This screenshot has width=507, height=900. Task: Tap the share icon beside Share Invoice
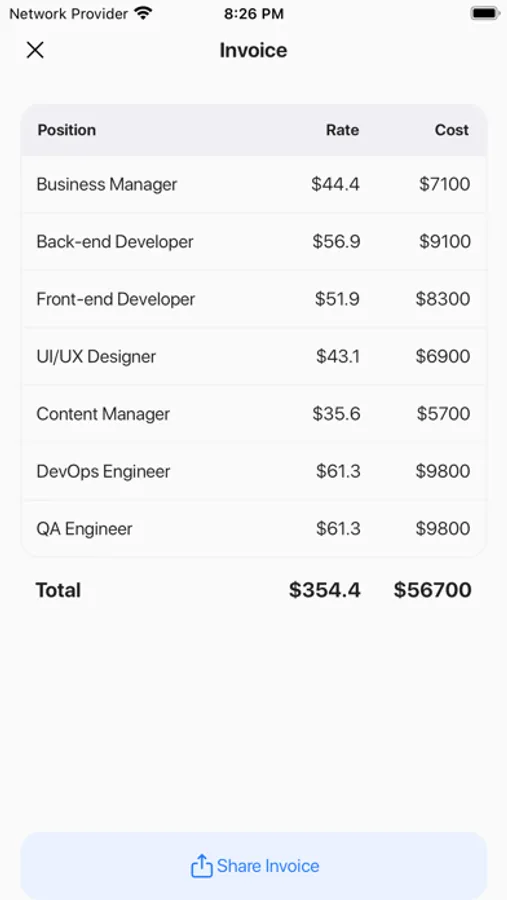coord(201,866)
